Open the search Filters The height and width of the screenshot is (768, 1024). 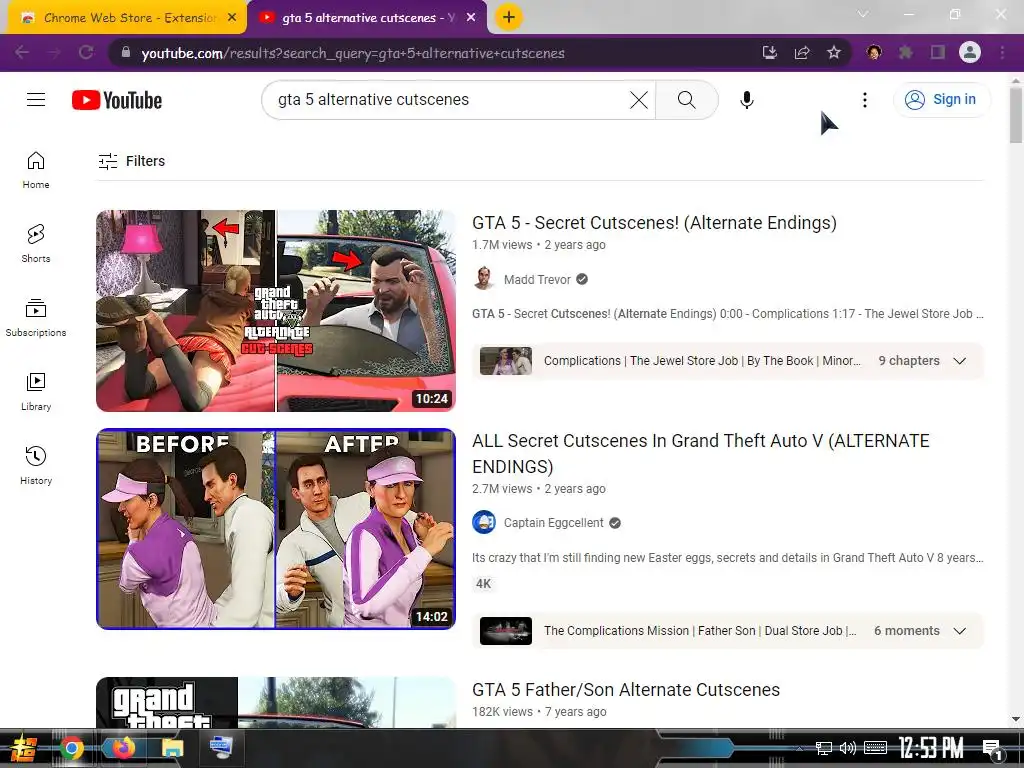131,161
